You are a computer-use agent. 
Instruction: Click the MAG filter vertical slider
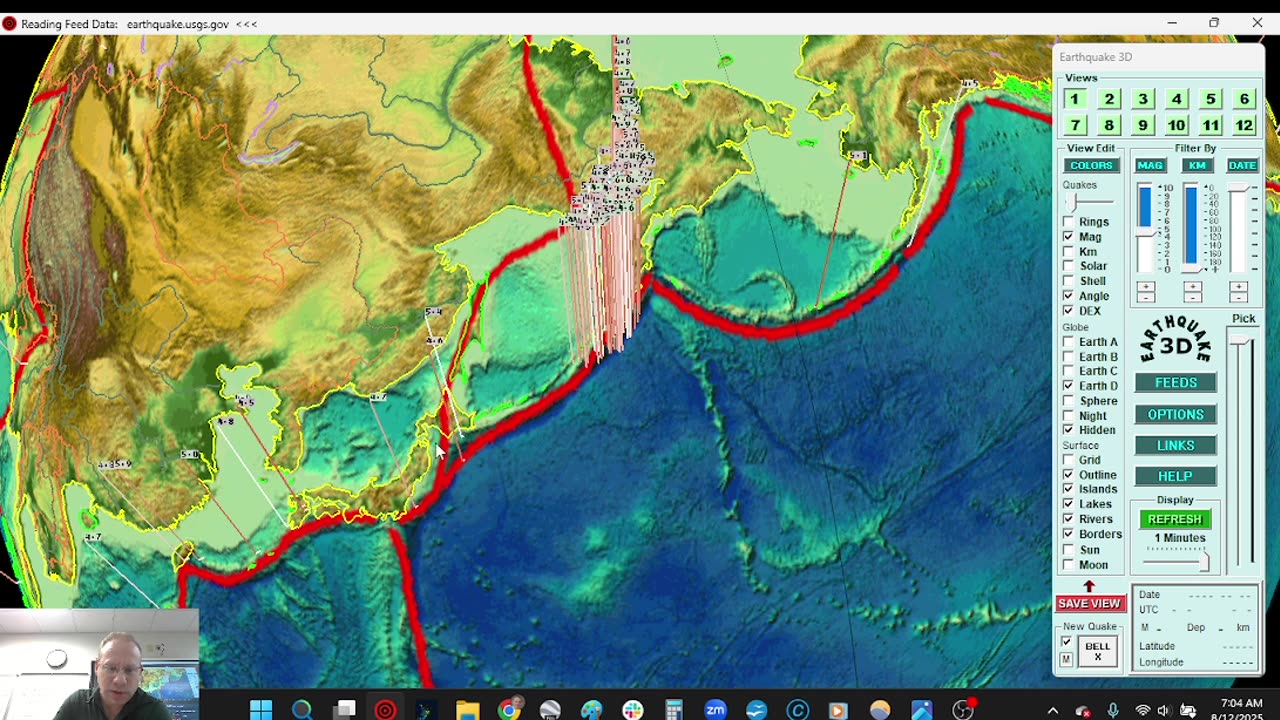1146,228
